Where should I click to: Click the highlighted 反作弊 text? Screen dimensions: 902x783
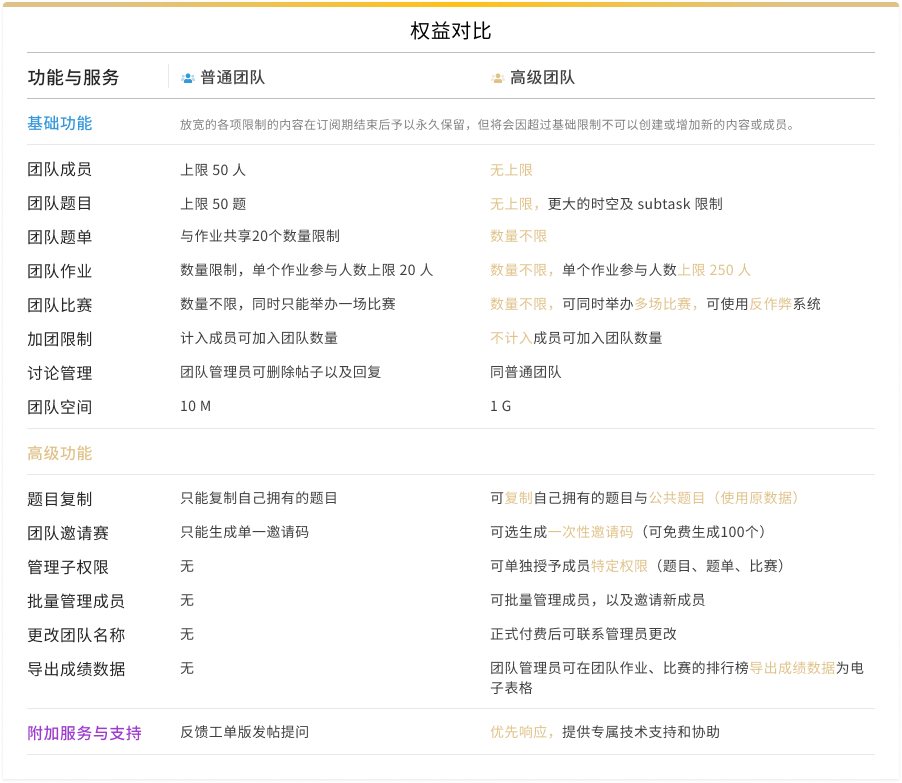[x=770, y=304]
